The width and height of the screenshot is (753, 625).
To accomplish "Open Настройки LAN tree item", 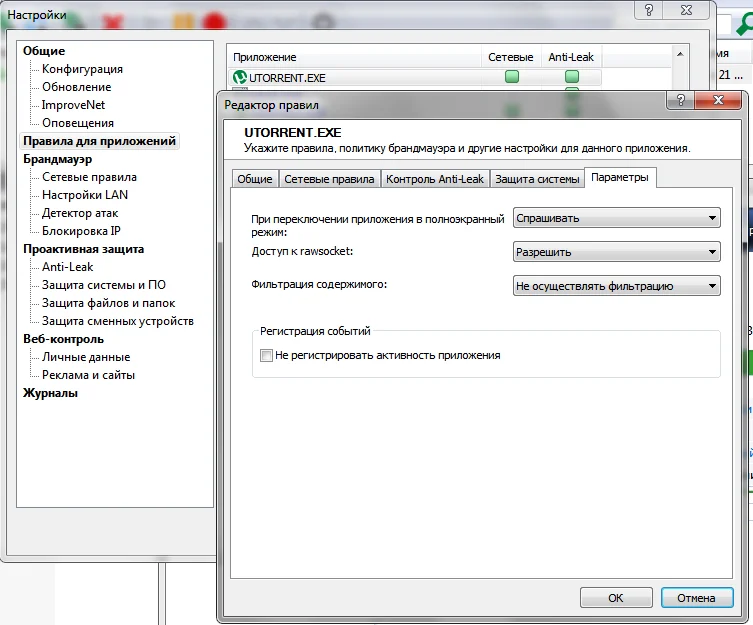I will coord(85,195).
